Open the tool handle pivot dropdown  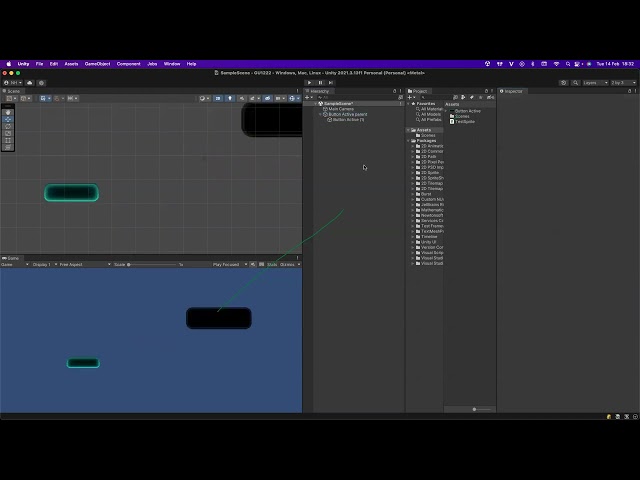tap(11, 98)
